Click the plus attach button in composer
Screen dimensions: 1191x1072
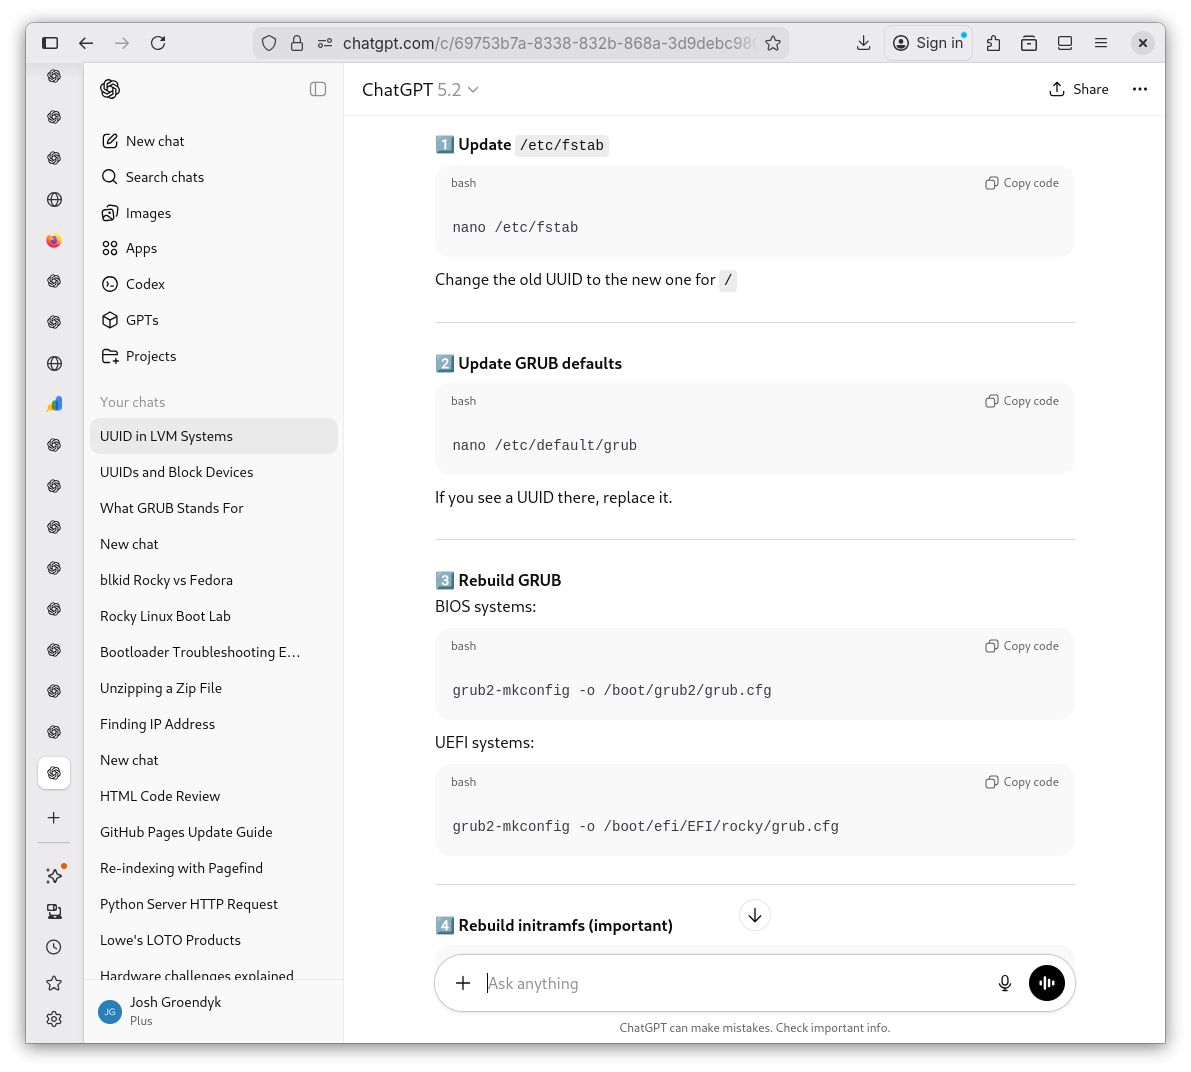(x=463, y=983)
